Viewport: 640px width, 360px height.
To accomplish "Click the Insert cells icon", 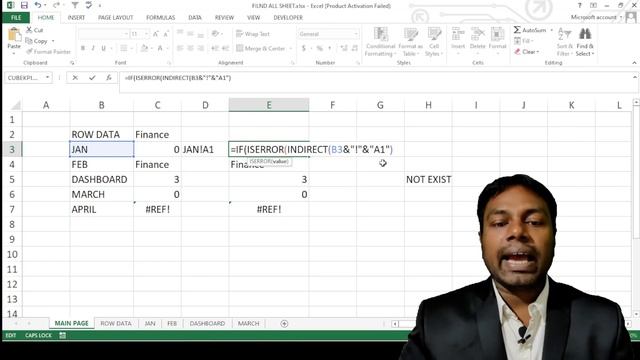I will point(458,34).
